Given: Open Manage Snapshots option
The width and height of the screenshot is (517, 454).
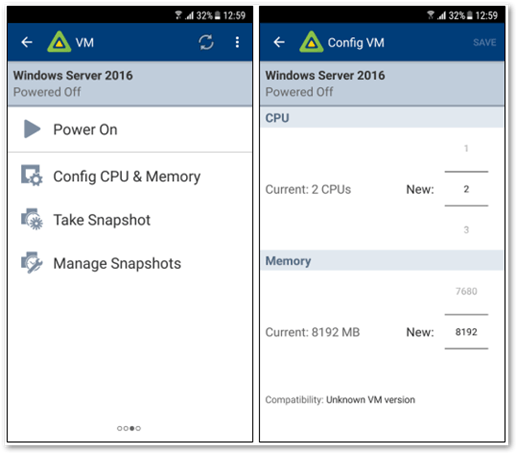Looking at the screenshot, I should tap(130, 263).
